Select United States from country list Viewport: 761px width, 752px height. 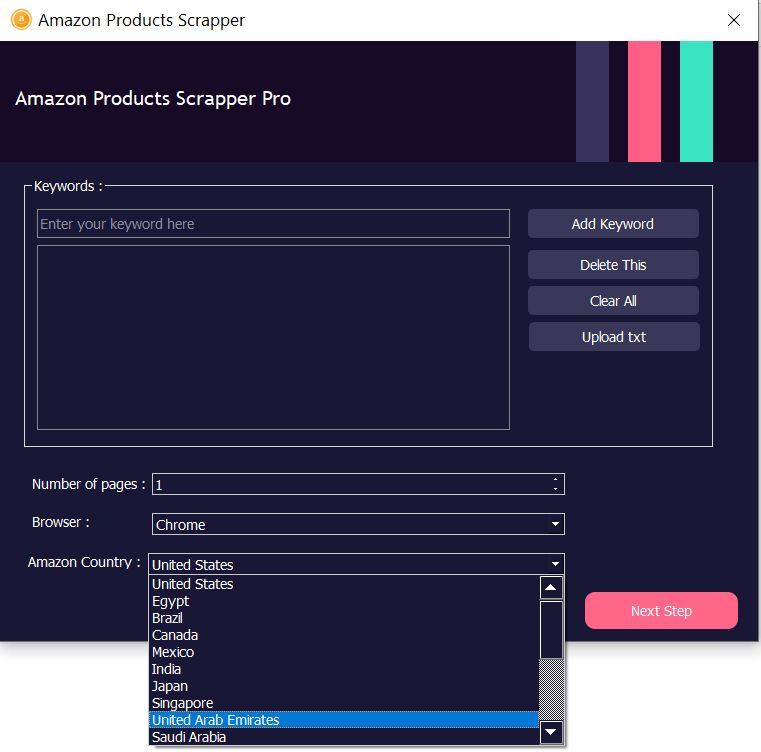pos(344,584)
